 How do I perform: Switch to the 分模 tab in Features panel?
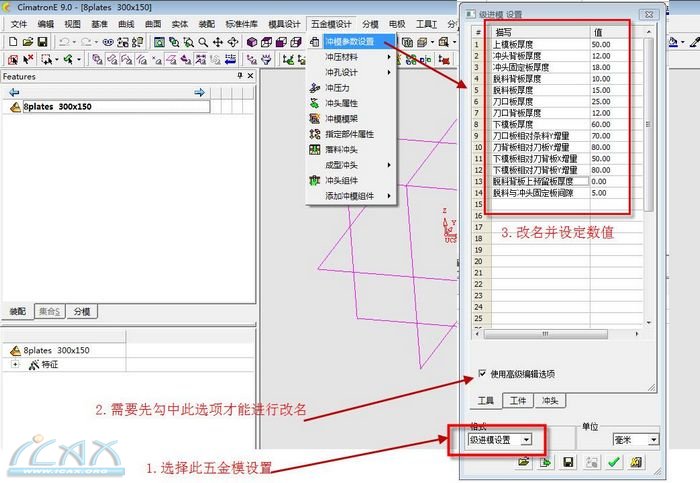click(82, 312)
